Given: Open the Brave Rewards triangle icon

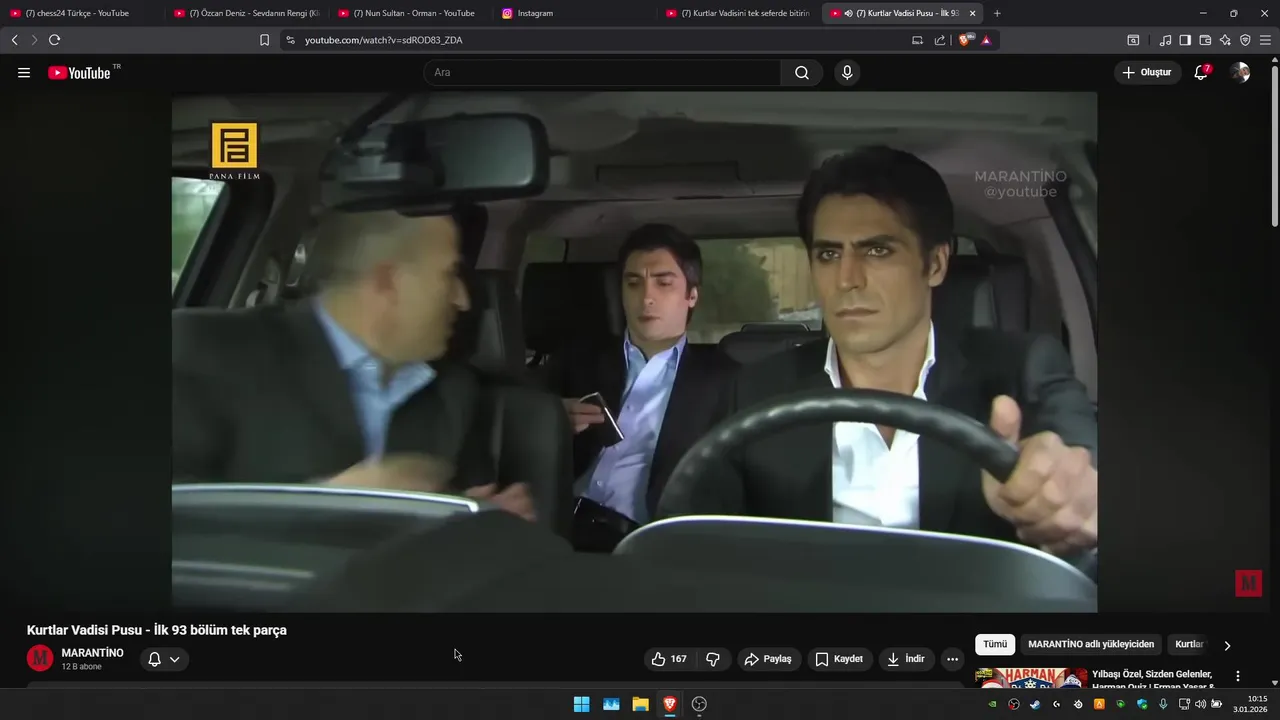Looking at the screenshot, I should tap(986, 40).
